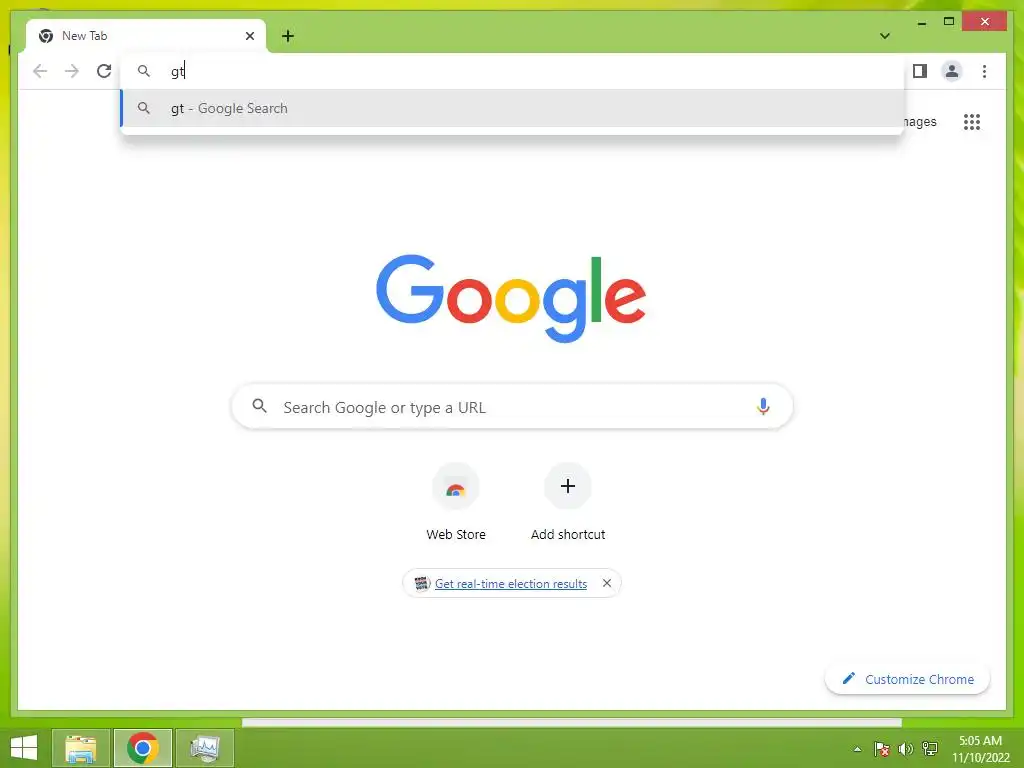Open the volume speaker tray icon
Viewport: 1024px width, 768px height.
point(906,749)
